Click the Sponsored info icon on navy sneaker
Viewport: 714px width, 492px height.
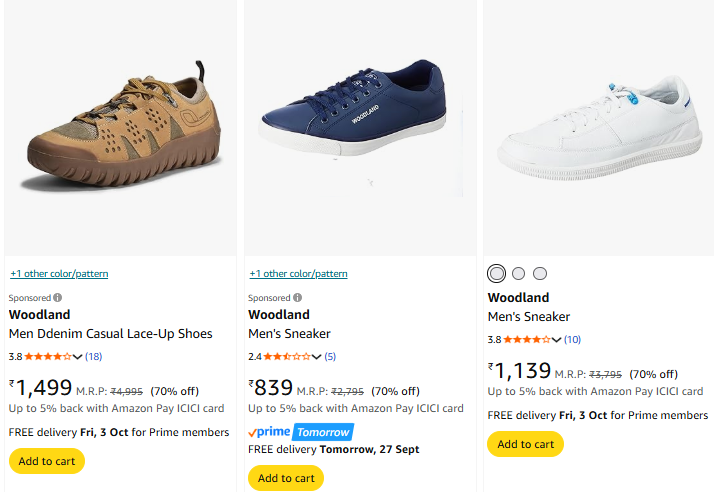pos(296,298)
